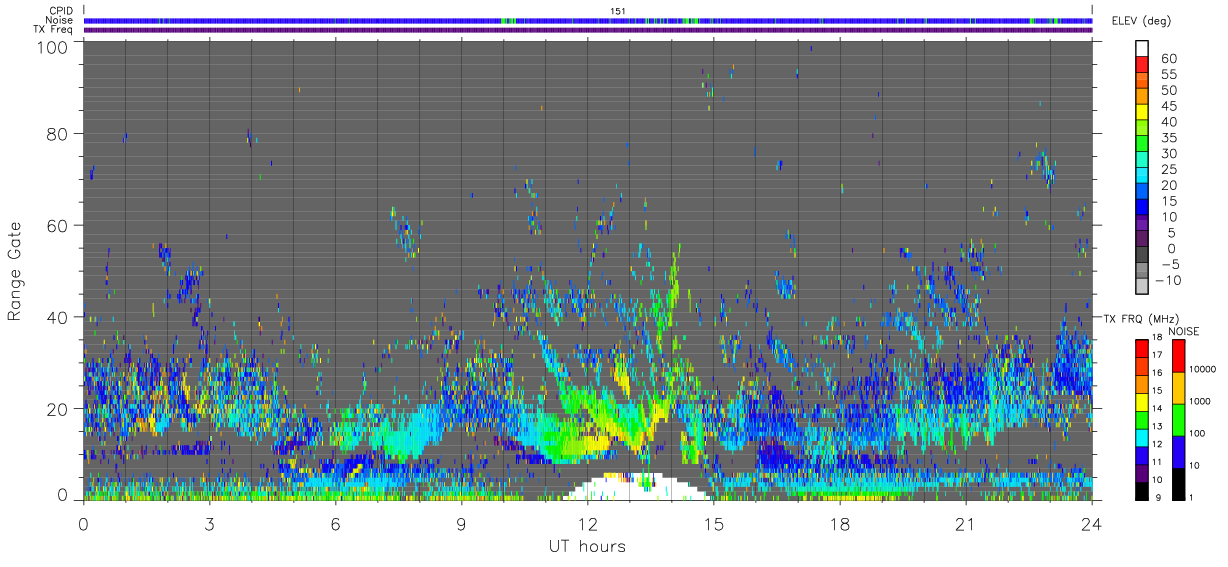Select the blue 10 segment of NOISE bar
1228x567 pixels.
[x=1178, y=451]
